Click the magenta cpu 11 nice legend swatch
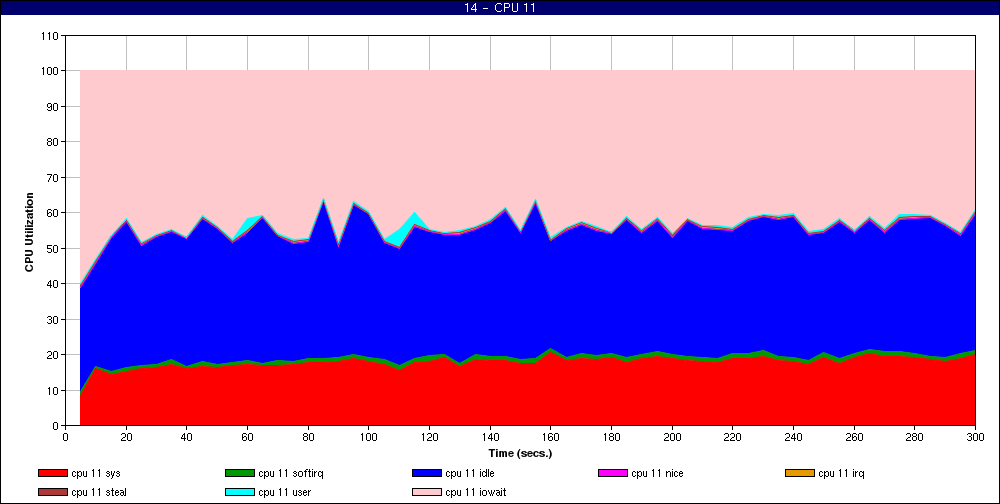 pyautogui.click(x=613, y=473)
